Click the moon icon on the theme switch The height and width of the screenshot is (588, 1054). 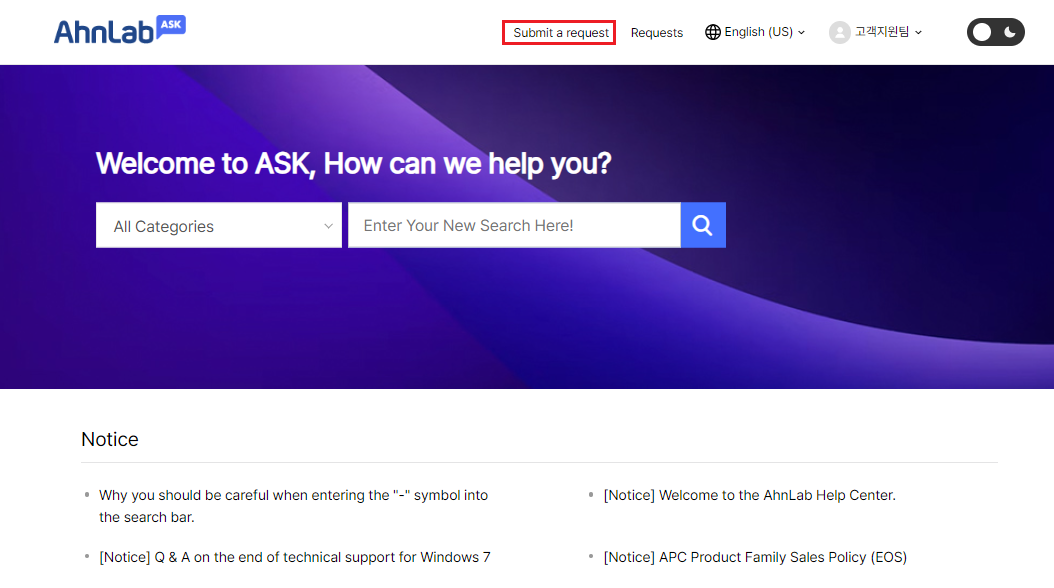[1009, 31]
